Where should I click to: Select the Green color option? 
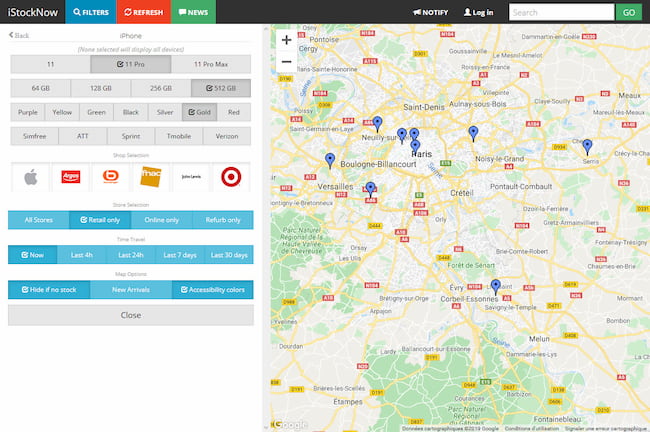(96, 112)
